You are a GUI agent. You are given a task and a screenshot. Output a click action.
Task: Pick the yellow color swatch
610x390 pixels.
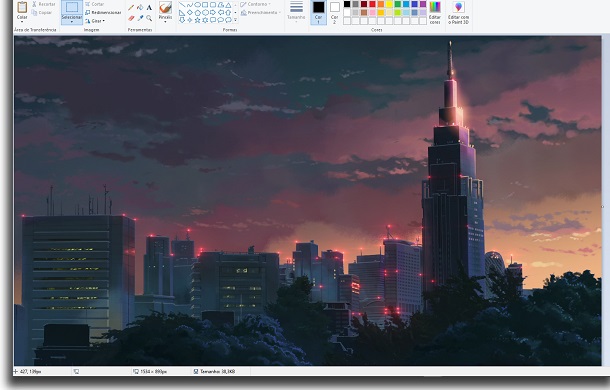pos(389,4)
